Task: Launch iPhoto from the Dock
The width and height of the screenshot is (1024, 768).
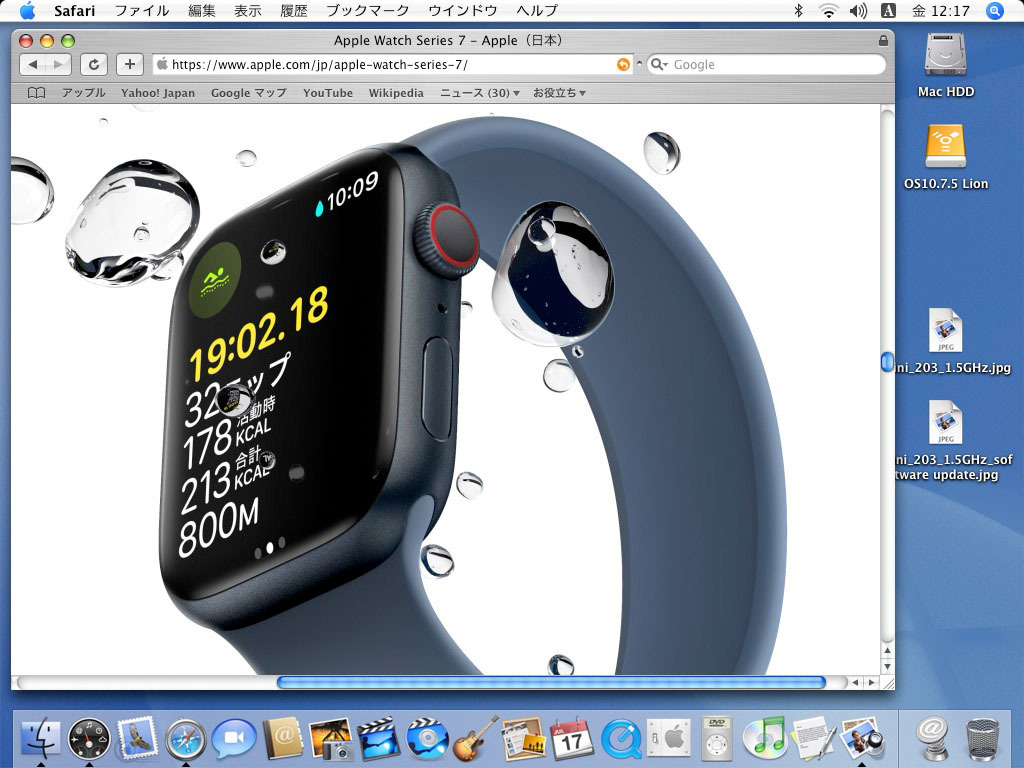Action: [x=331, y=739]
